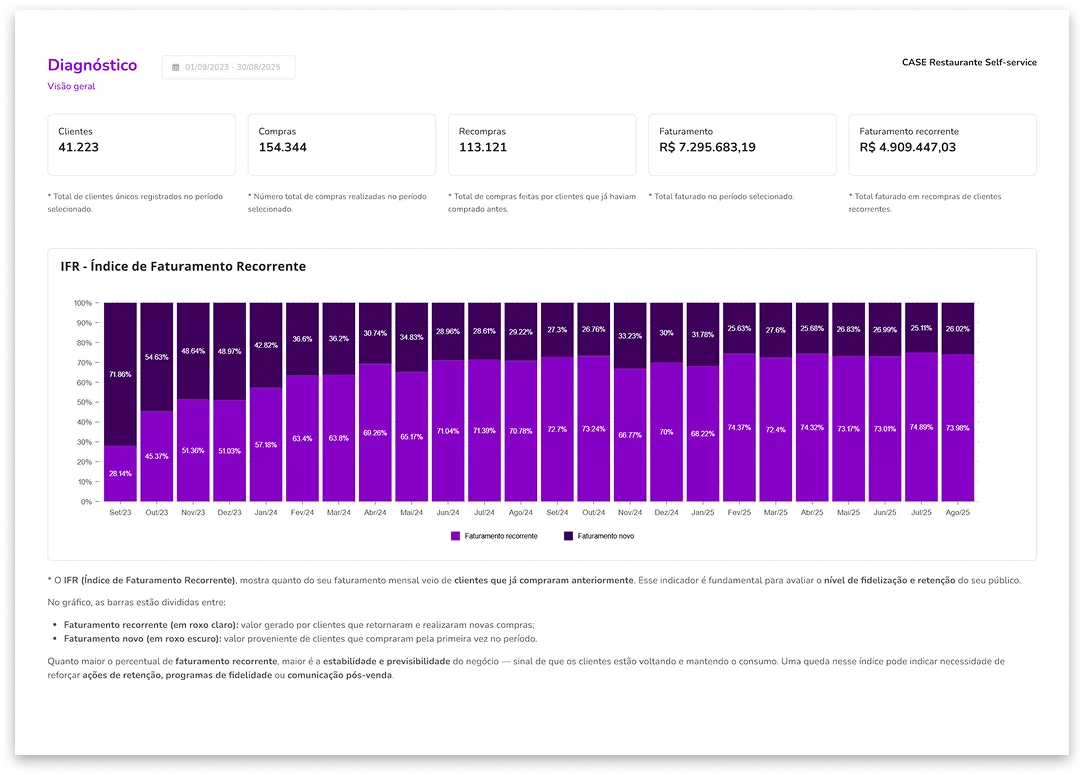Click the Visão geral link
The height and width of the screenshot is (775, 1084).
[x=71, y=86]
